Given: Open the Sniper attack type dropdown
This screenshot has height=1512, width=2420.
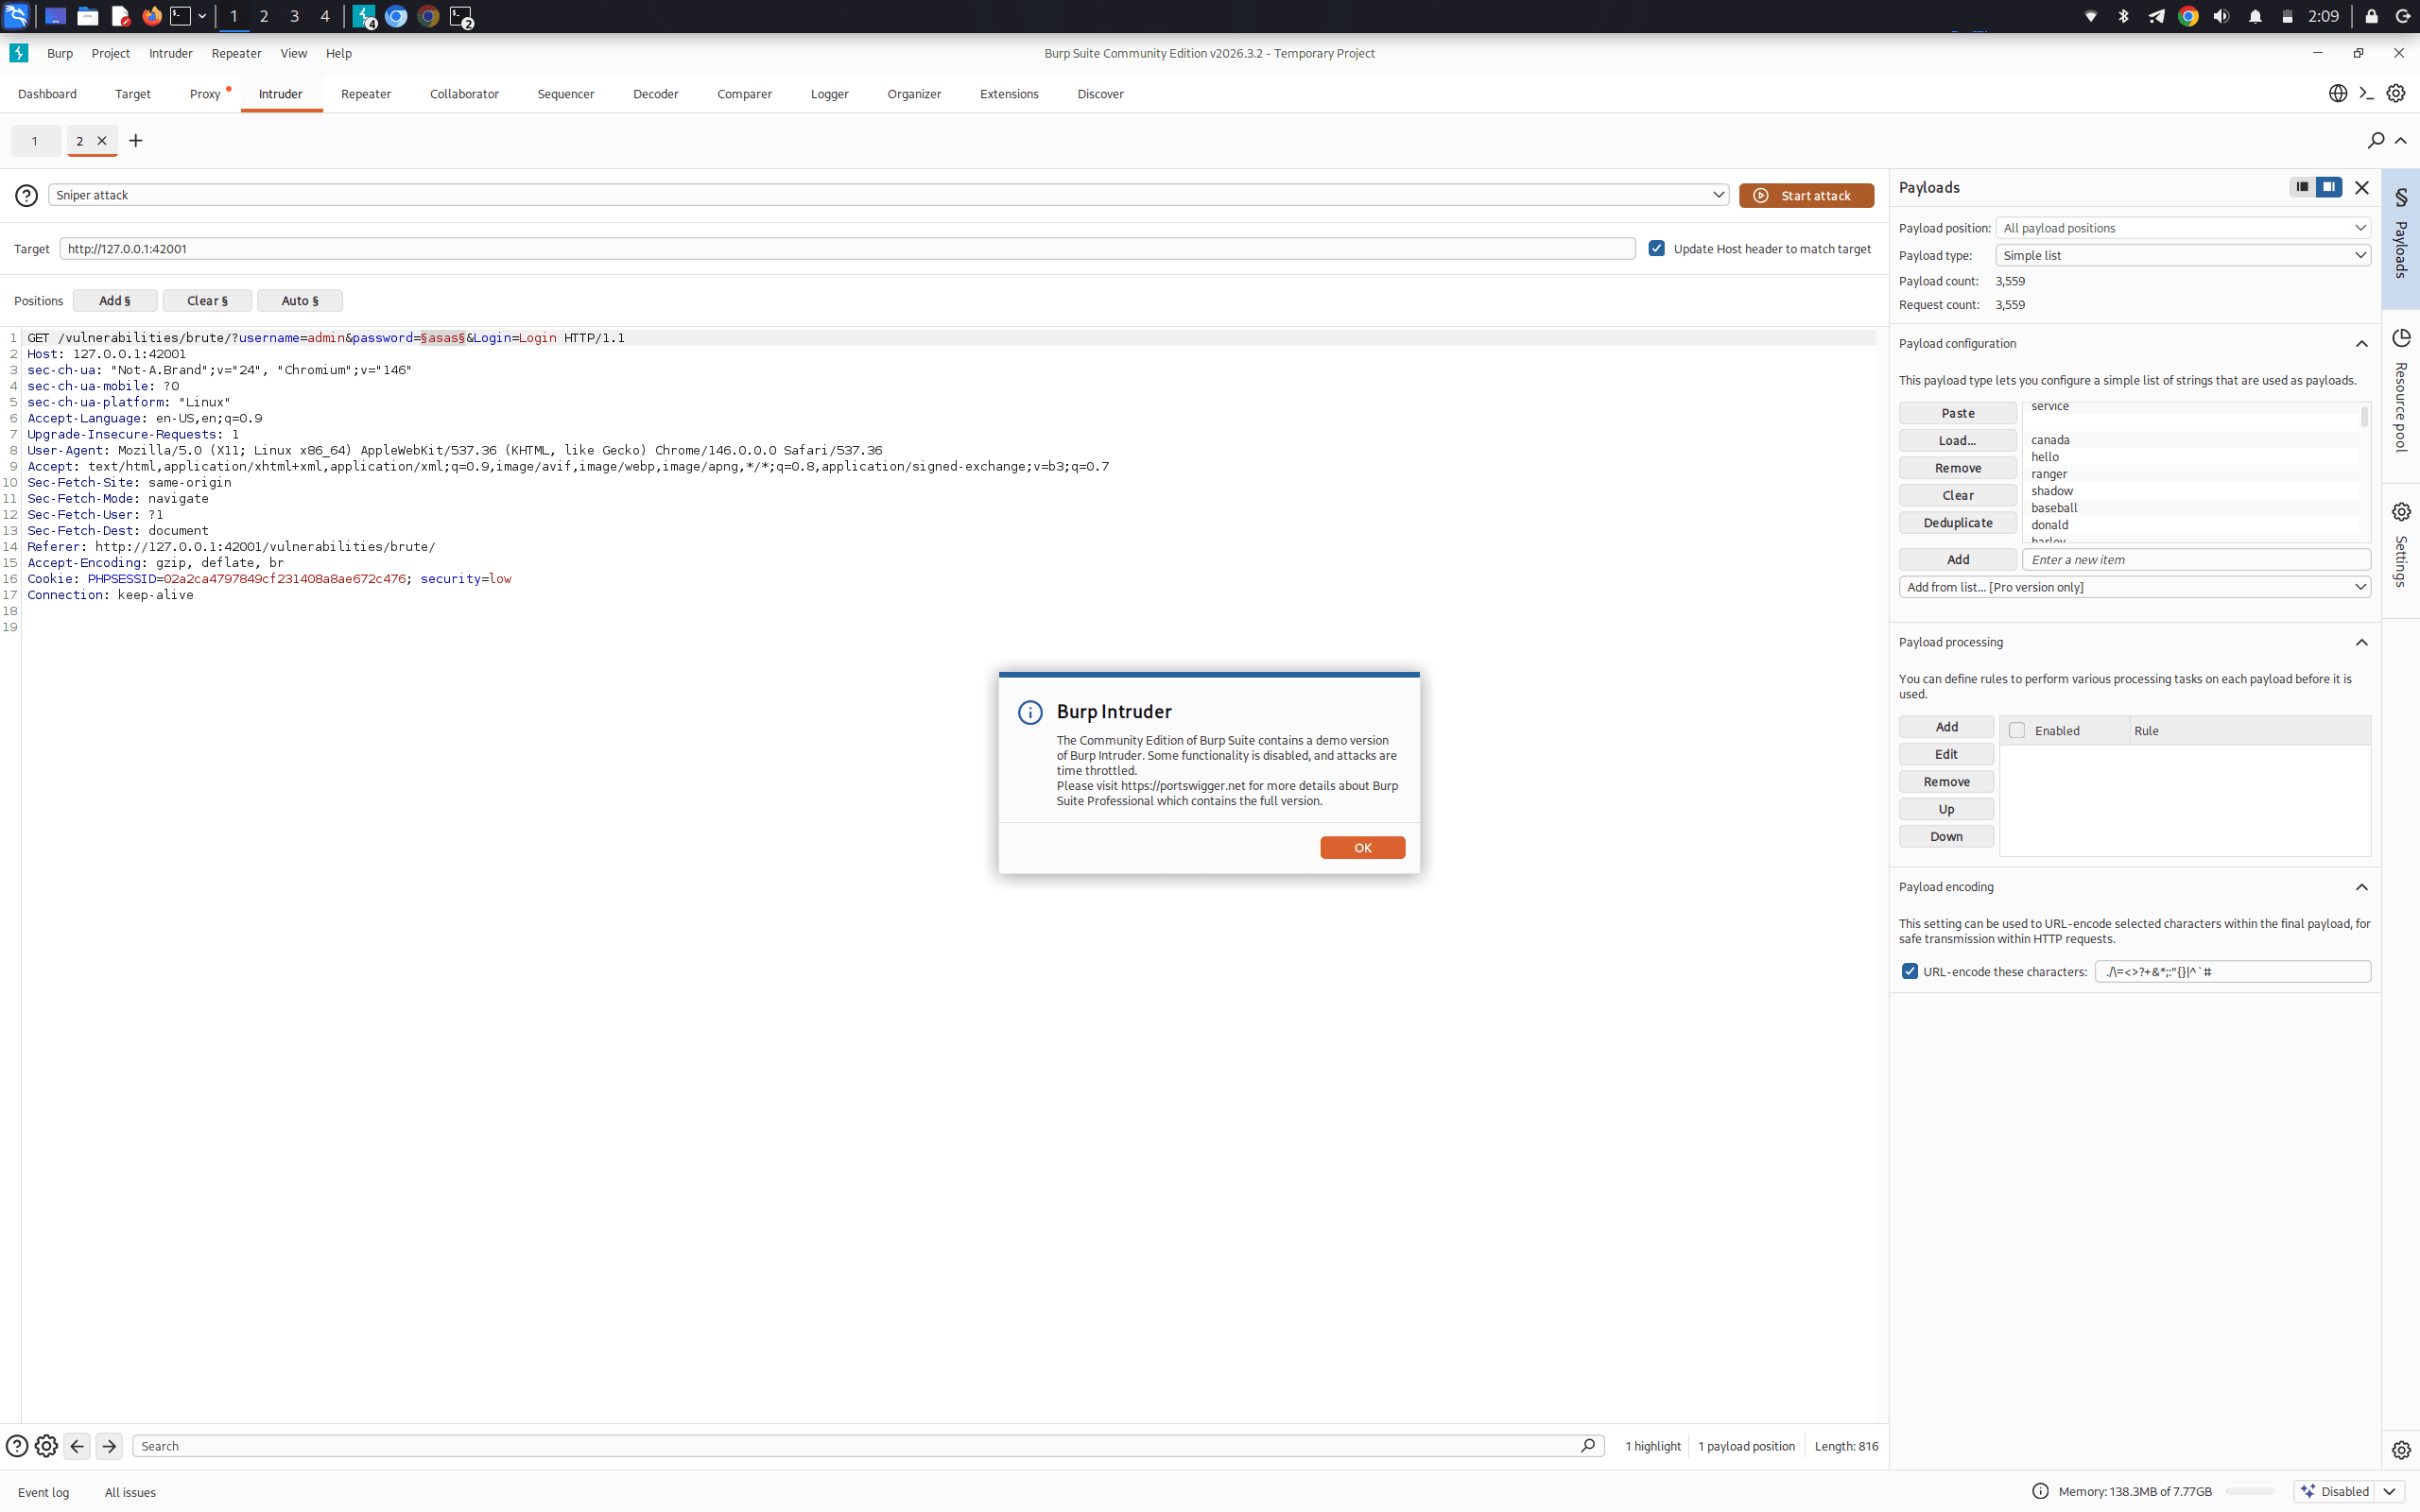Looking at the screenshot, I should 888,195.
